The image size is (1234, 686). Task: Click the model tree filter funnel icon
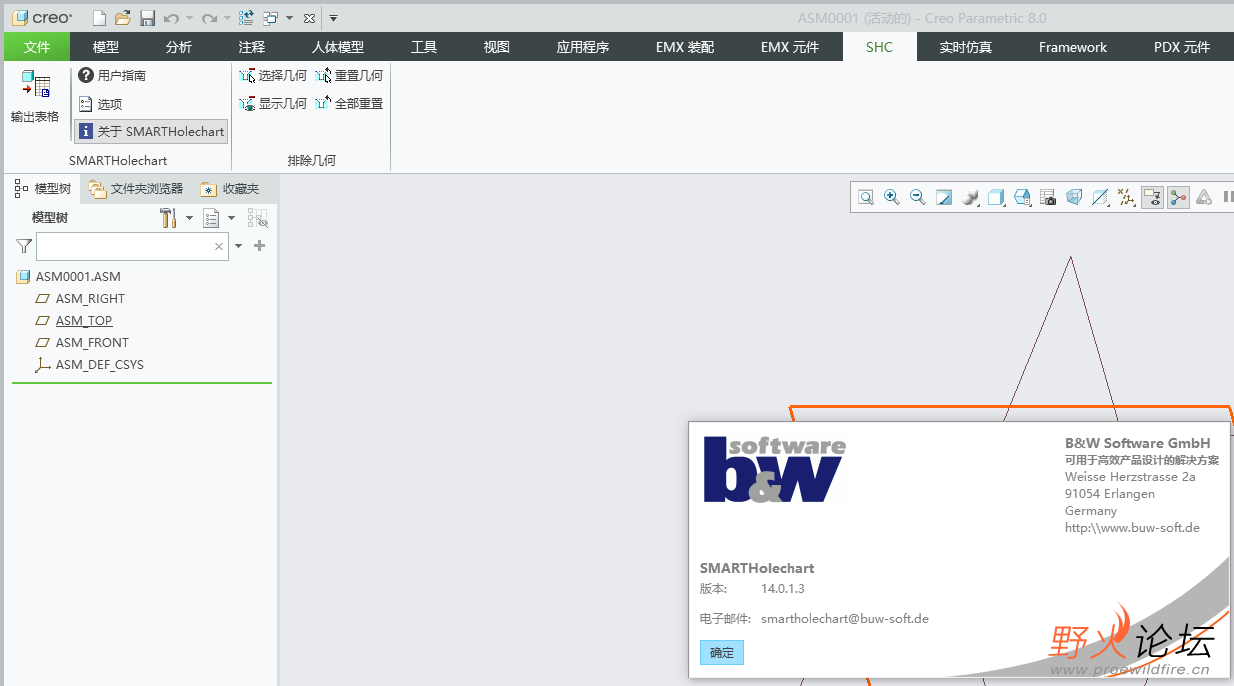[24, 246]
